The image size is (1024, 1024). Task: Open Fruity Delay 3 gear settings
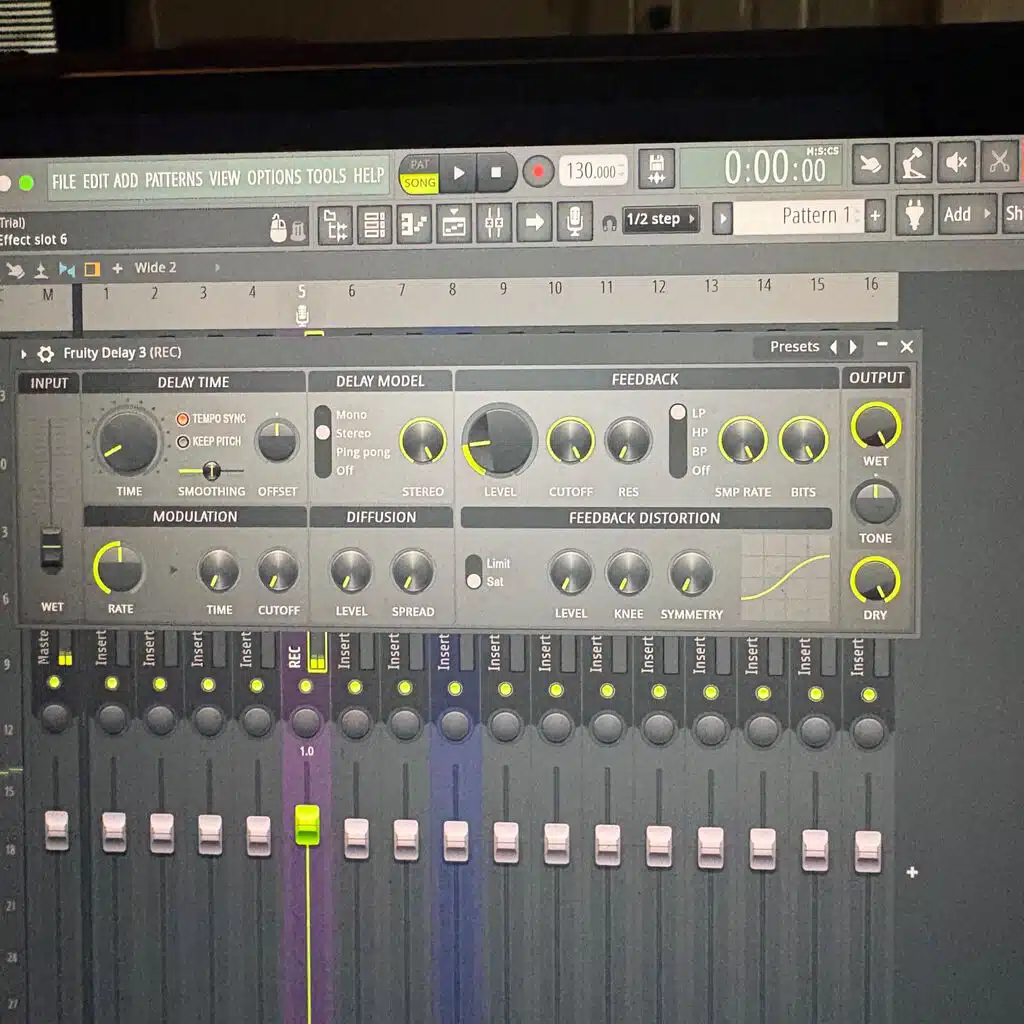45,354
